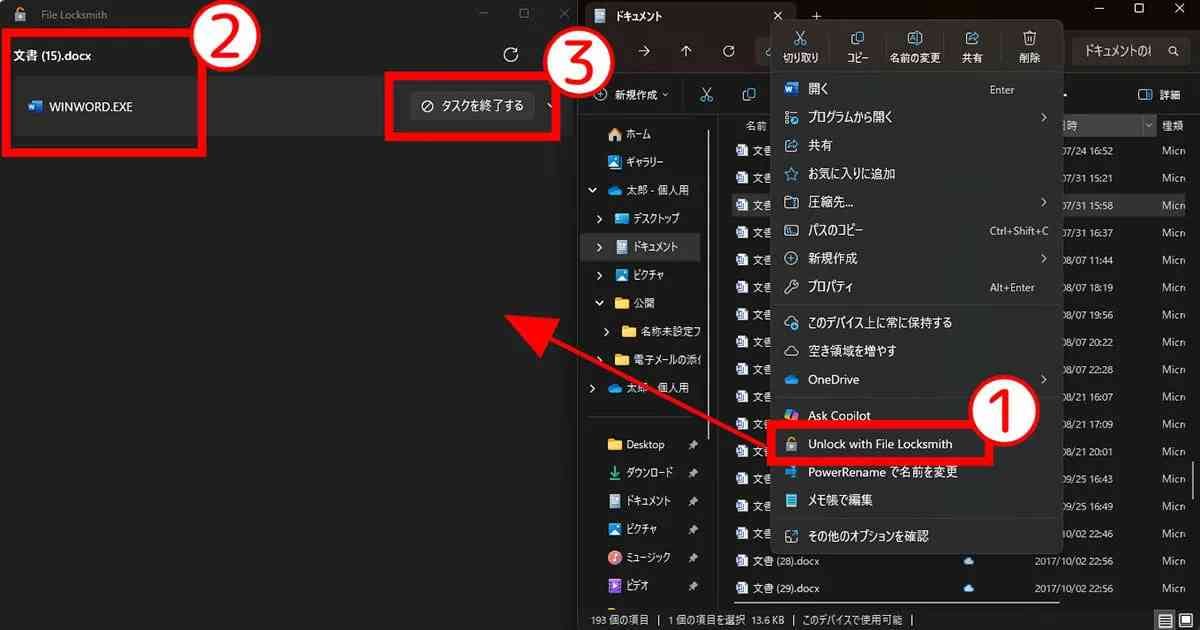Click the cut icon in context menu
This screenshot has width=1200, height=630.
[x=800, y=46]
